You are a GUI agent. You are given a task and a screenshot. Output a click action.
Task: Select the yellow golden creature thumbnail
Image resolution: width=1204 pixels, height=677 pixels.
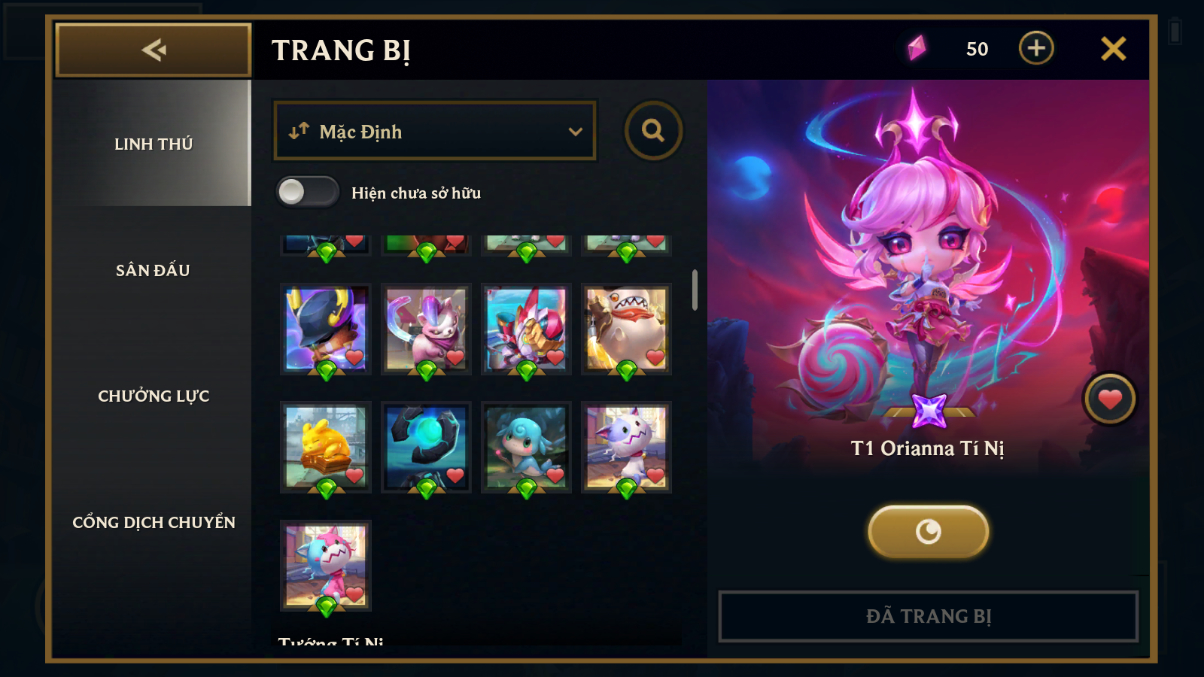tap(326, 447)
